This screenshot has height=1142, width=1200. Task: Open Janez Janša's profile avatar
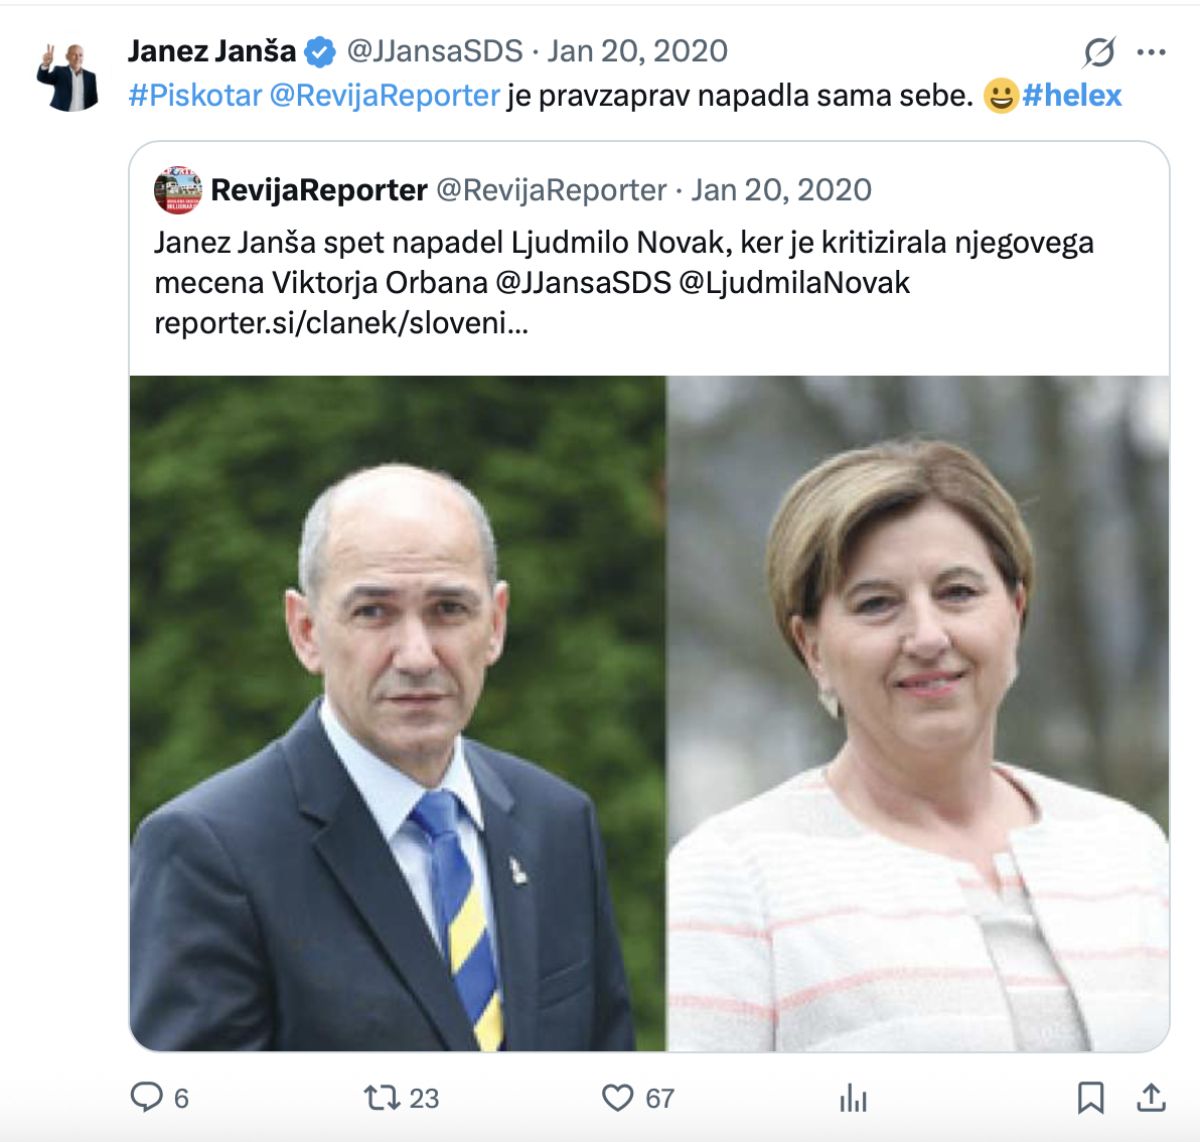click(x=68, y=76)
